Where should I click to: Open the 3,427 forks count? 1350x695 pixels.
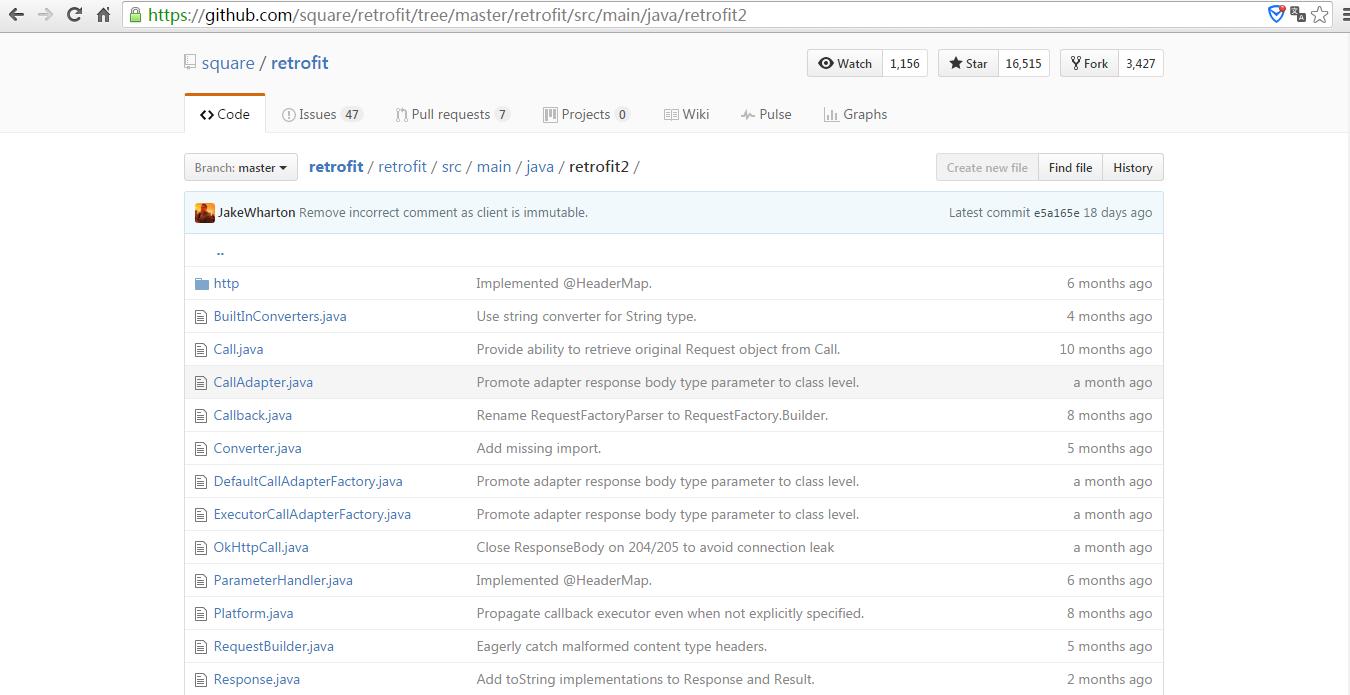(x=1140, y=63)
